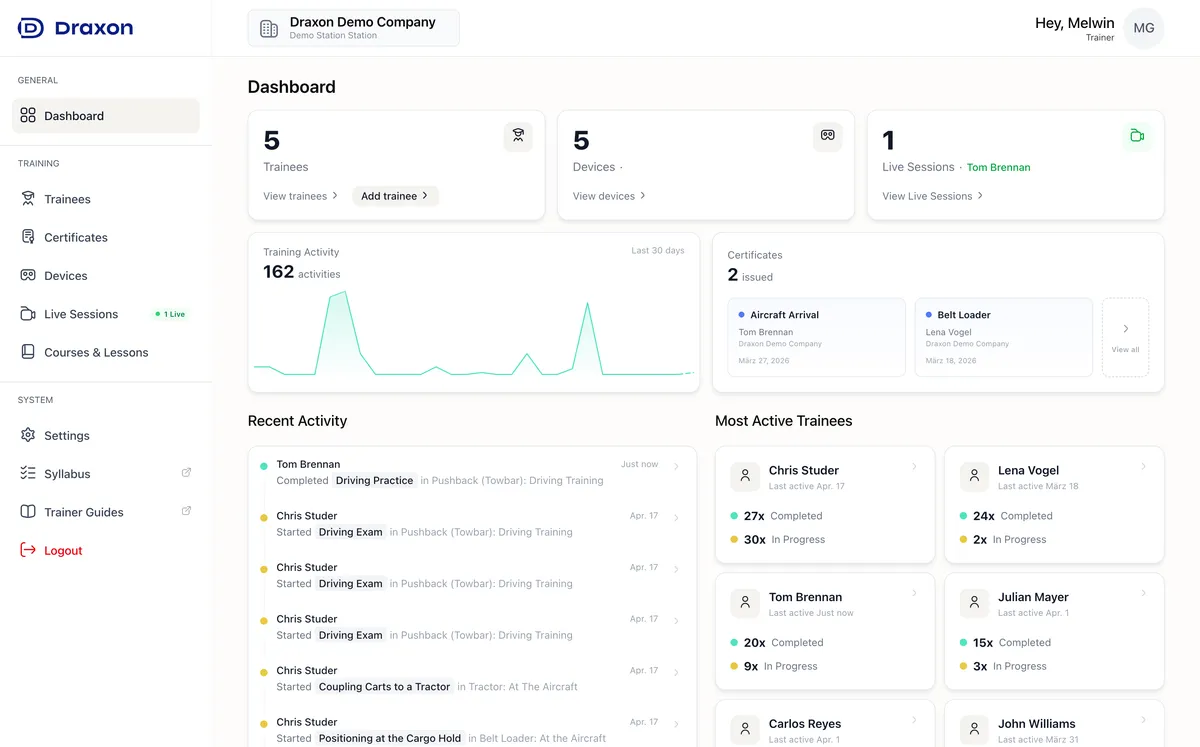
Task: Open John Williams trainee card chevron
Action: coord(1144,720)
